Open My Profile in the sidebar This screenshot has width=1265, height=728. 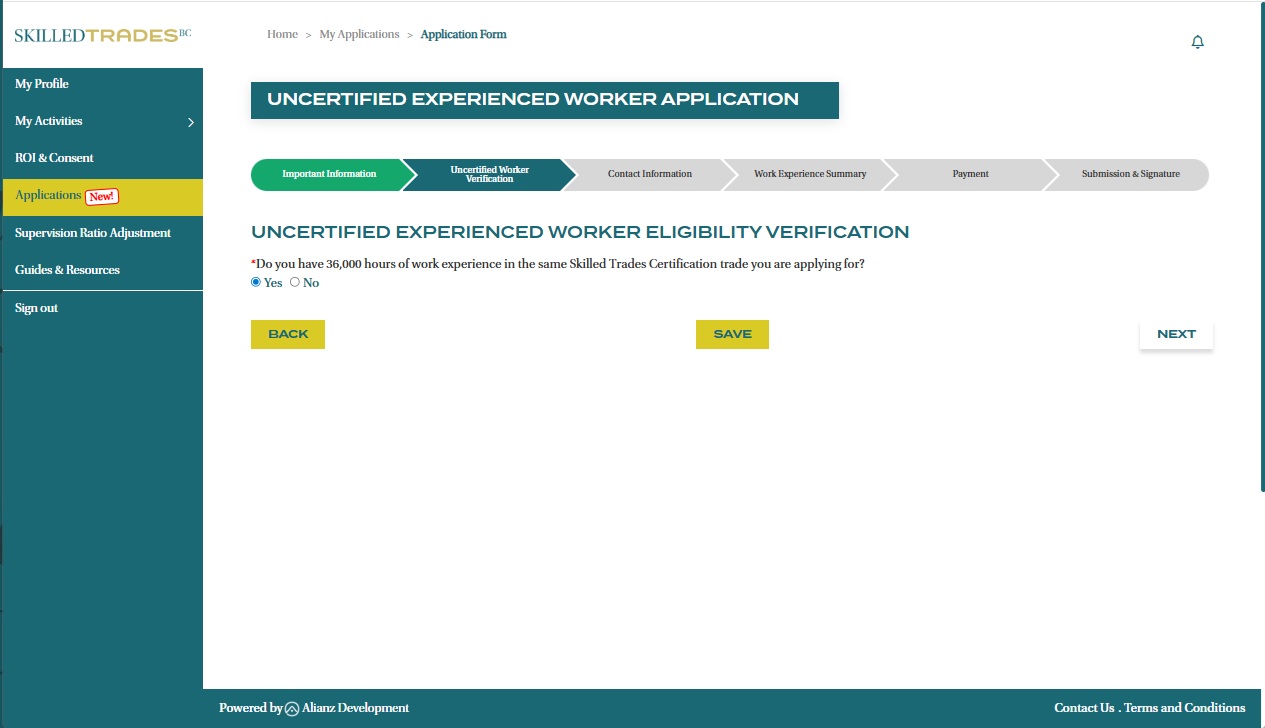coord(42,84)
